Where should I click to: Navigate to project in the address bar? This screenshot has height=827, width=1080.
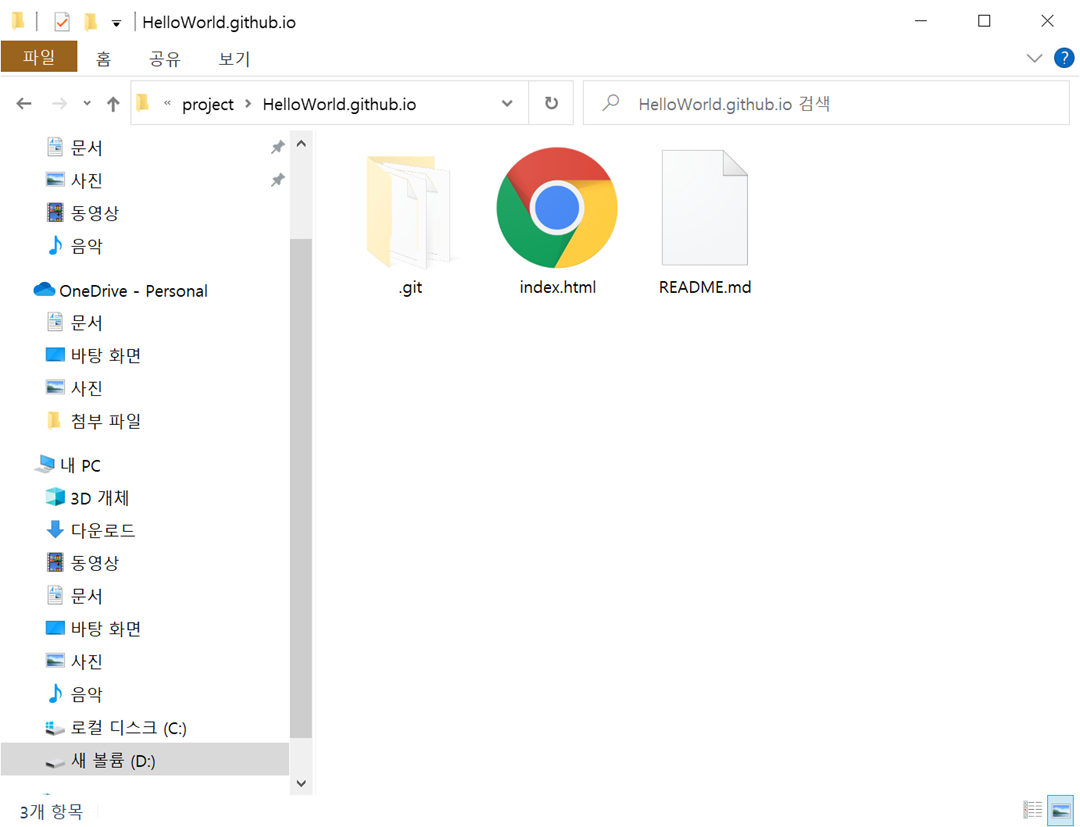208,104
